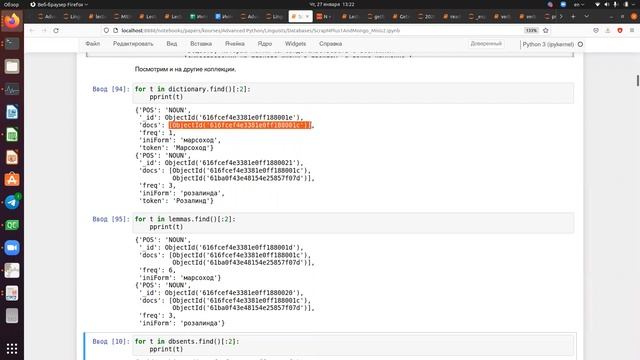Open the Widgets menu
Viewport: 640px width, 360px height.
point(296,44)
